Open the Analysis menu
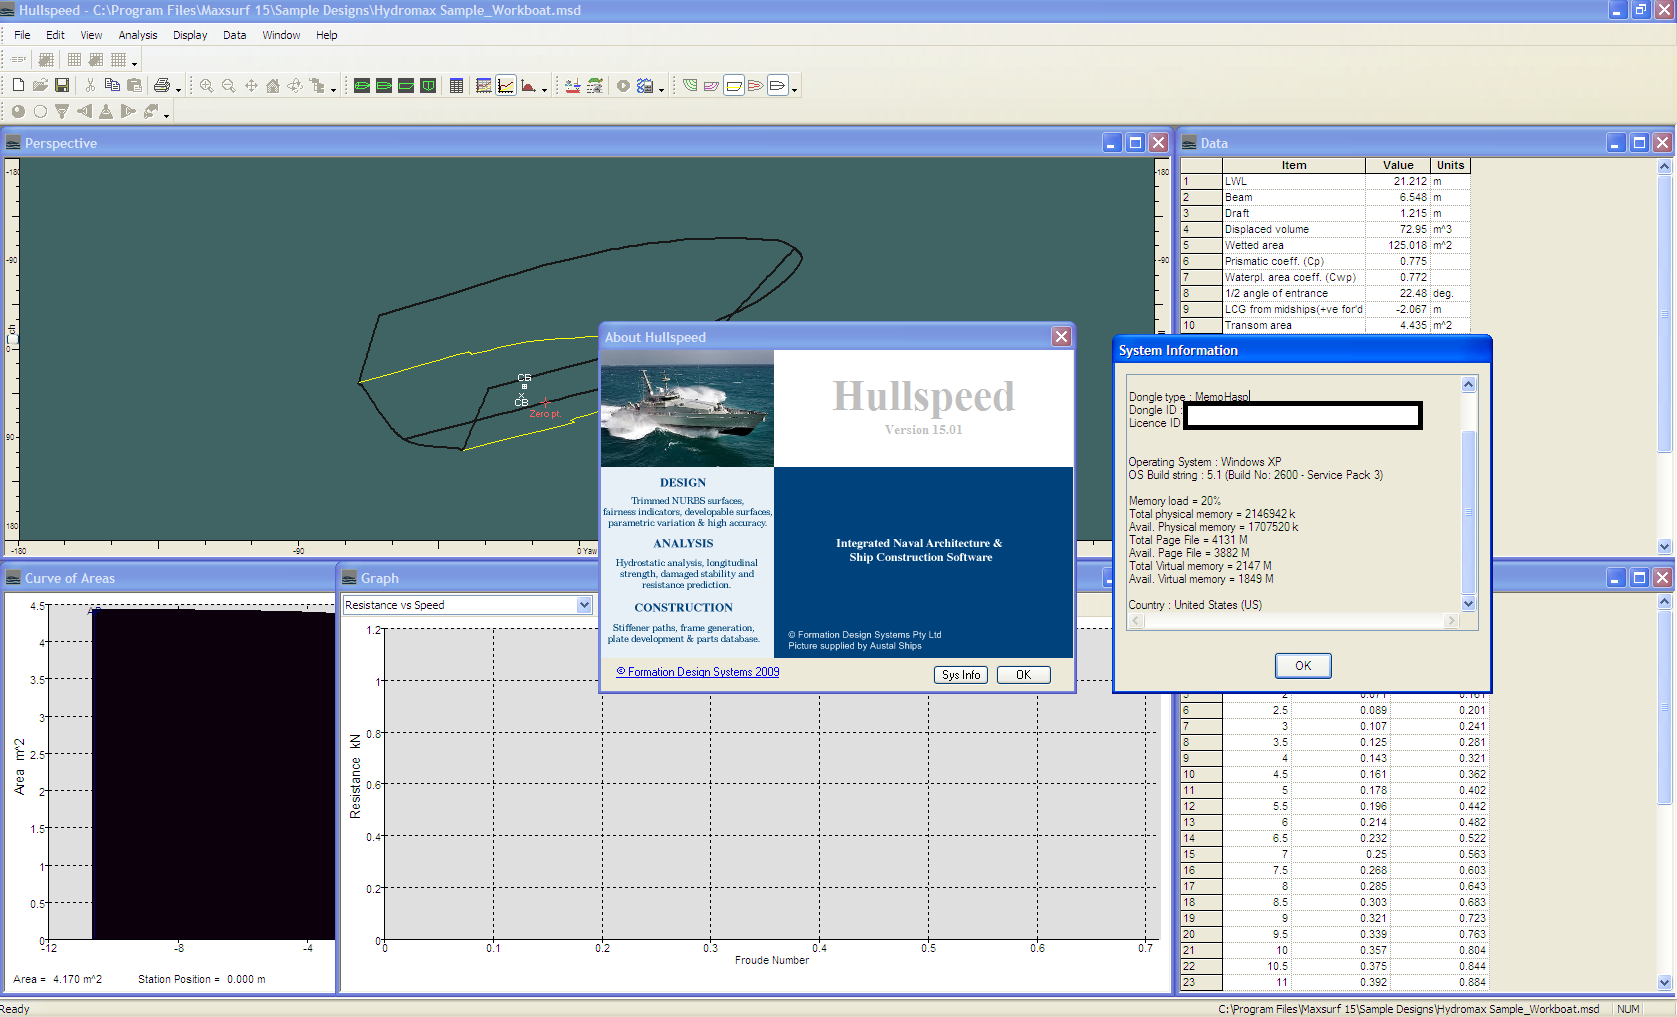Image resolution: width=1677 pixels, height=1017 pixels. click(138, 35)
